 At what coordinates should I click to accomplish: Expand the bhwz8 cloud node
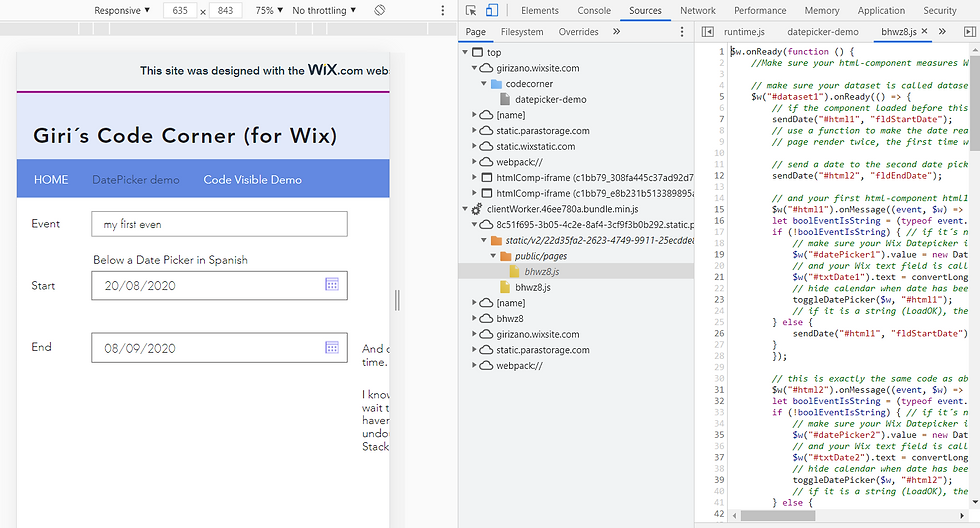(x=474, y=319)
